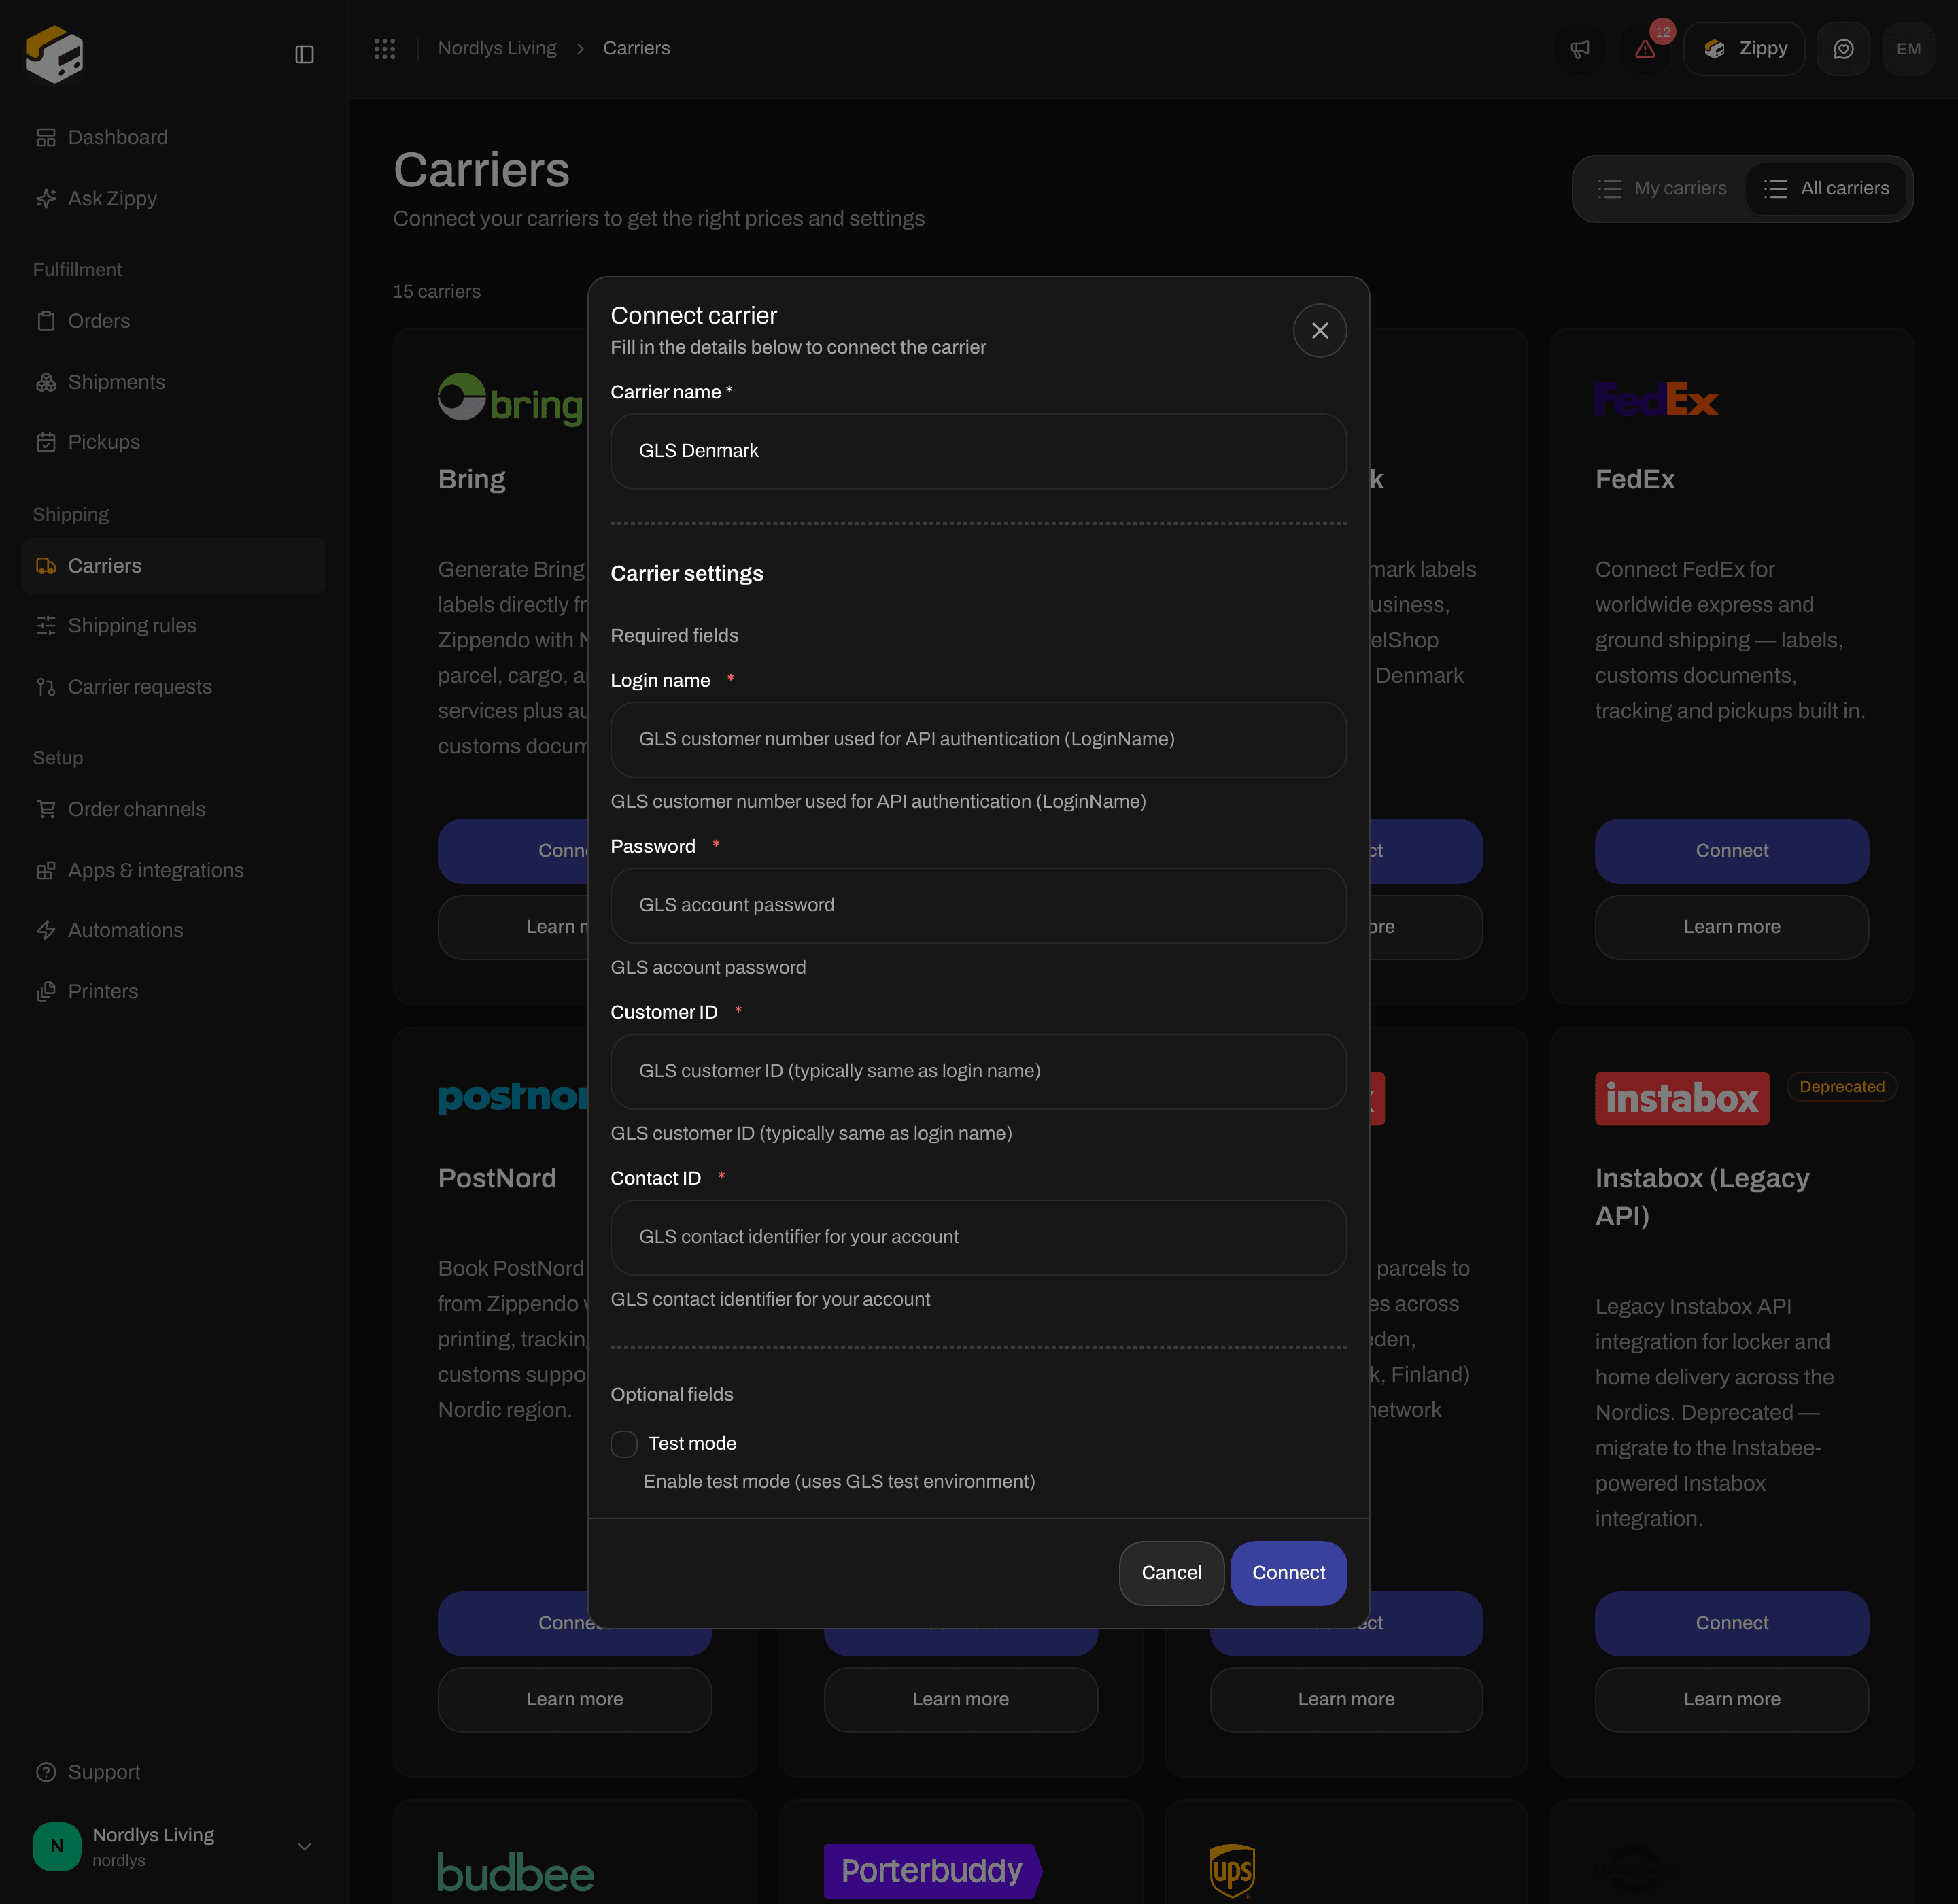The height and width of the screenshot is (1904, 1958).
Task: Go to Pickups in sidebar
Action: coord(174,442)
